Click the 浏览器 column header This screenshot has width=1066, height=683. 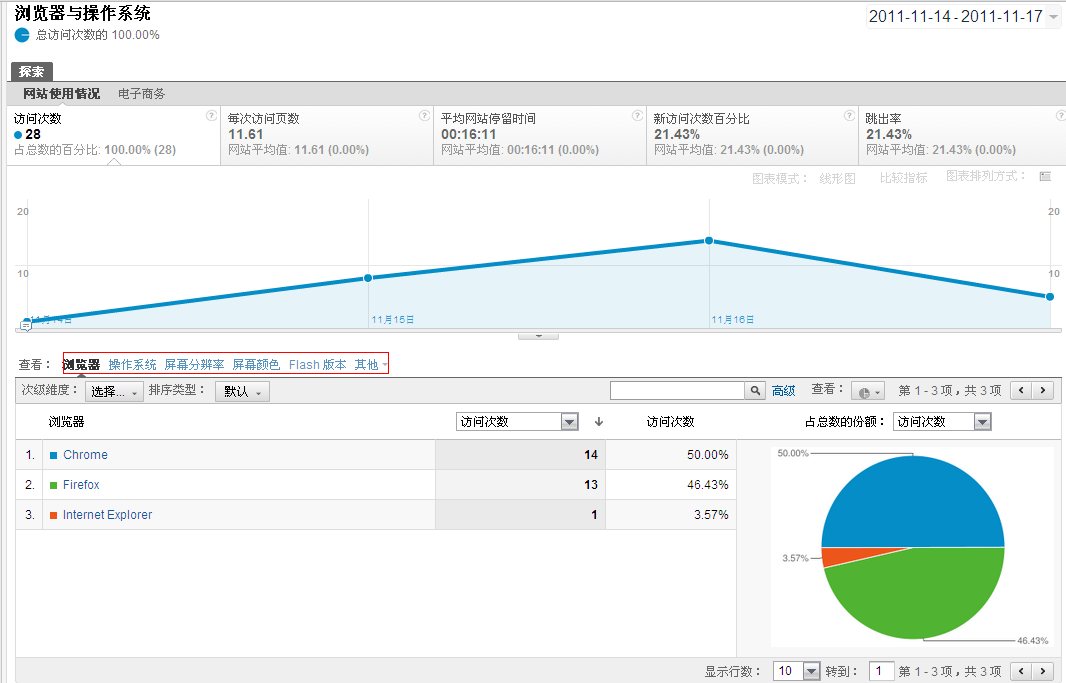click(67, 422)
